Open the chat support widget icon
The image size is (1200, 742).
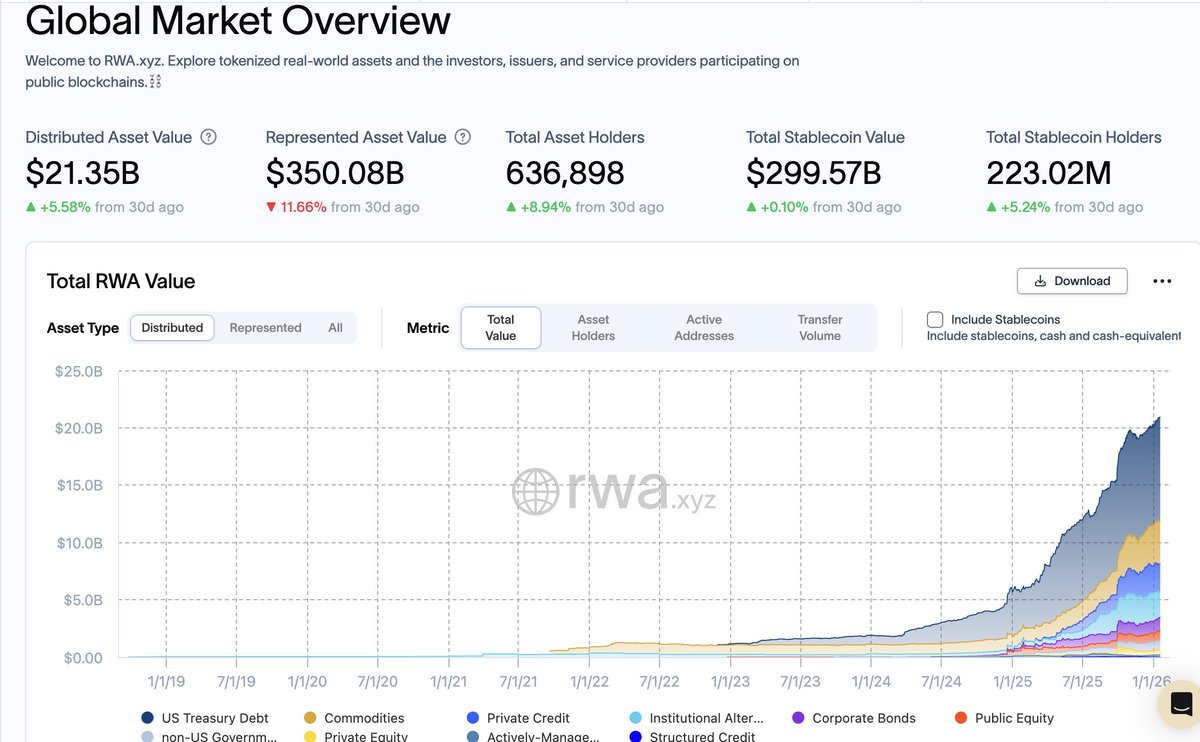point(1180,703)
